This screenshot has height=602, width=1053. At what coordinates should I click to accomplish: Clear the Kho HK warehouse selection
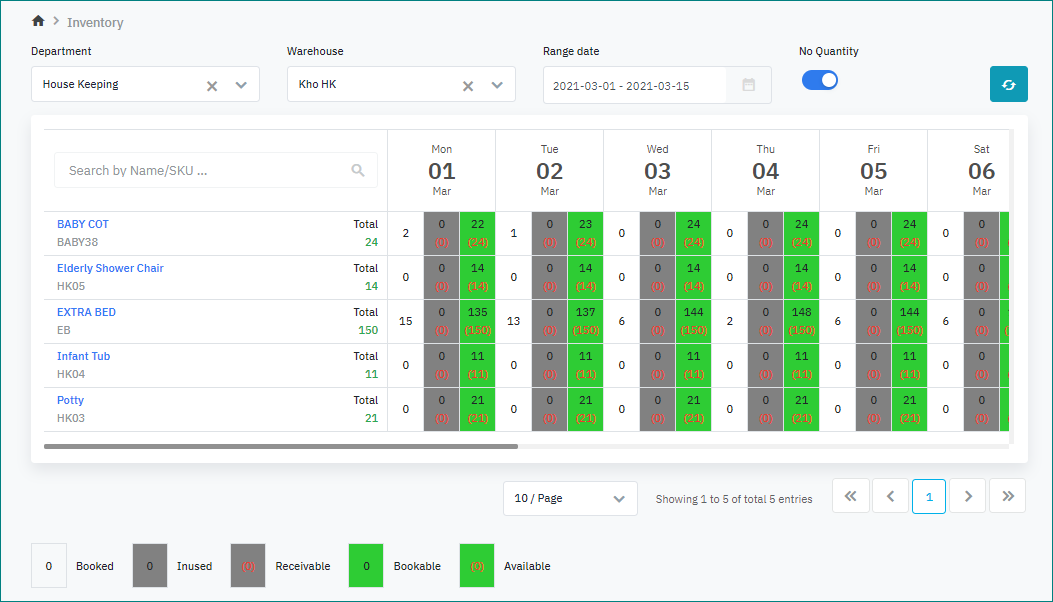[468, 85]
